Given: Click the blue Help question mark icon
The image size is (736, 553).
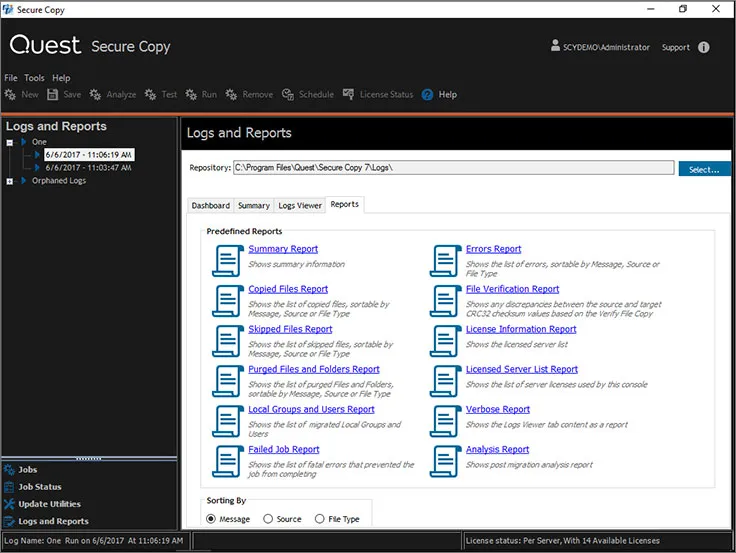Looking at the screenshot, I should coord(427,95).
